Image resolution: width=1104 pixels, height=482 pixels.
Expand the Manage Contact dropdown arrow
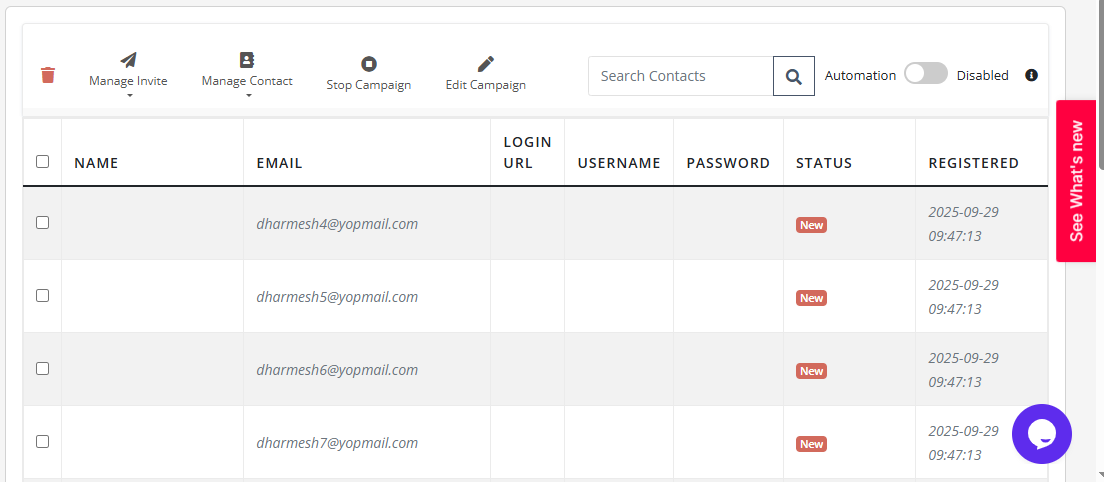click(248, 96)
